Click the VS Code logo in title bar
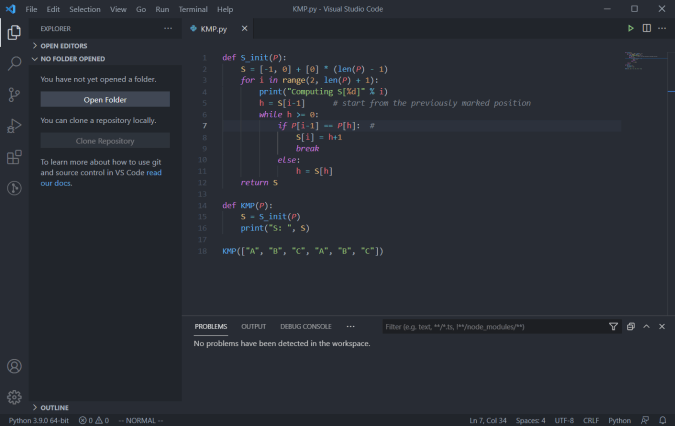 click(x=11, y=9)
